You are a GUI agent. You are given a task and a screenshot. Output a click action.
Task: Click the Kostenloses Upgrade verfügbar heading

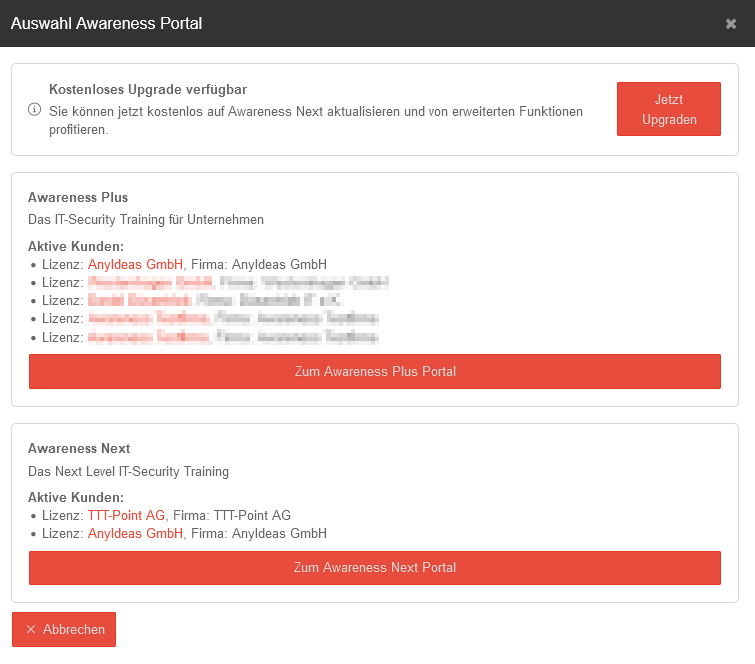(148, 90)
